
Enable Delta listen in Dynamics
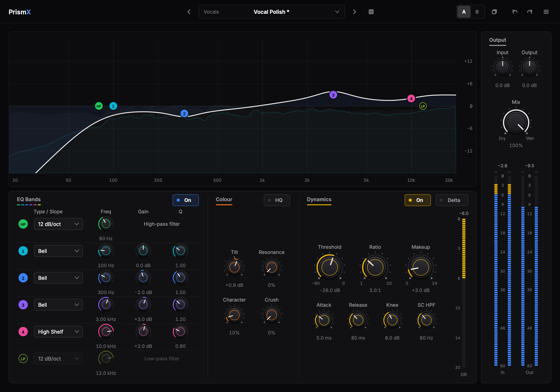pos(451,200)
